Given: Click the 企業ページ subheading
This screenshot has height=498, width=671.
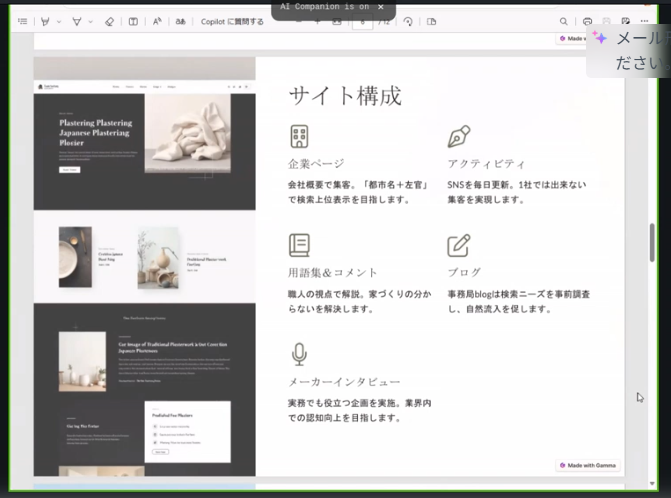Looking at the screenshot, I should 316,163.
